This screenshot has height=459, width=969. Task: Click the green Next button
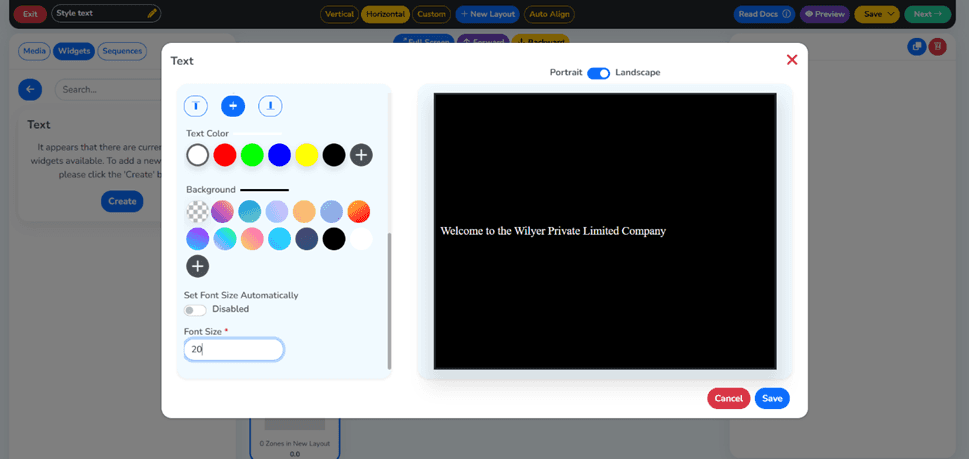pyautogui.click(x=928, y=14)
